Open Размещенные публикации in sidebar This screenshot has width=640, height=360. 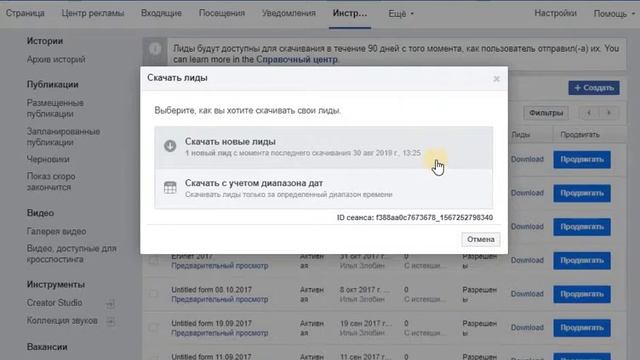(55, 108)
